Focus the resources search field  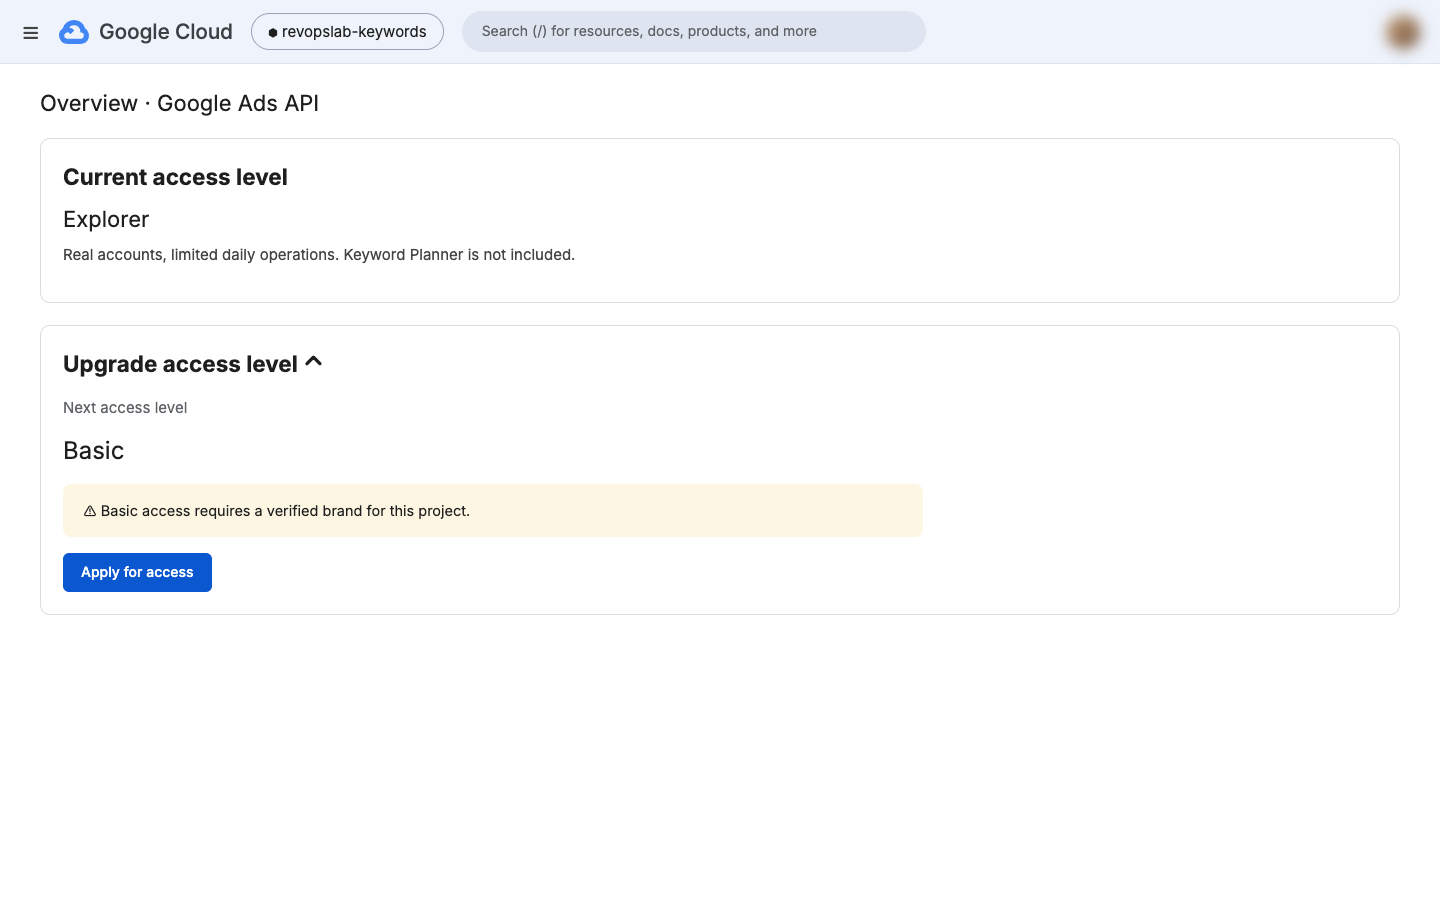(x=694, y=31)
